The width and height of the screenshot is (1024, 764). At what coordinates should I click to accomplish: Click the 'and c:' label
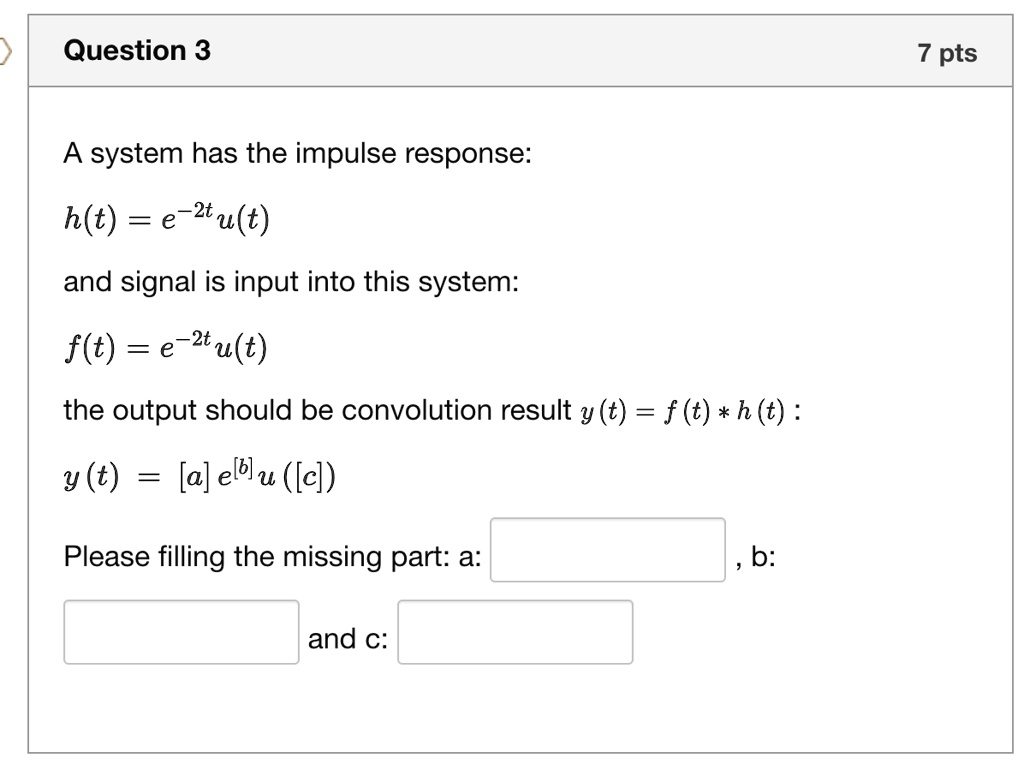(x=348, y=639)
